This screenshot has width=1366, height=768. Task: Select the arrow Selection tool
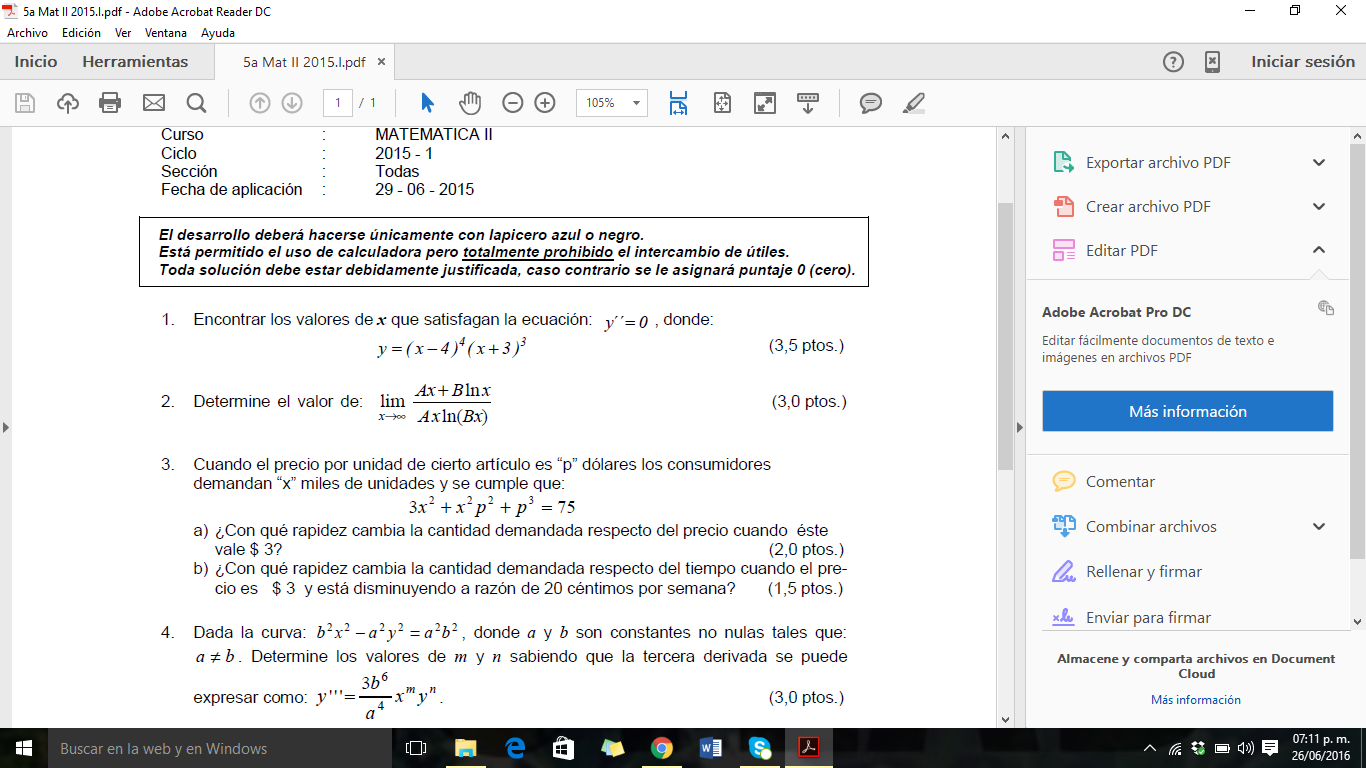pyautogui.click(x=428, y=103)
